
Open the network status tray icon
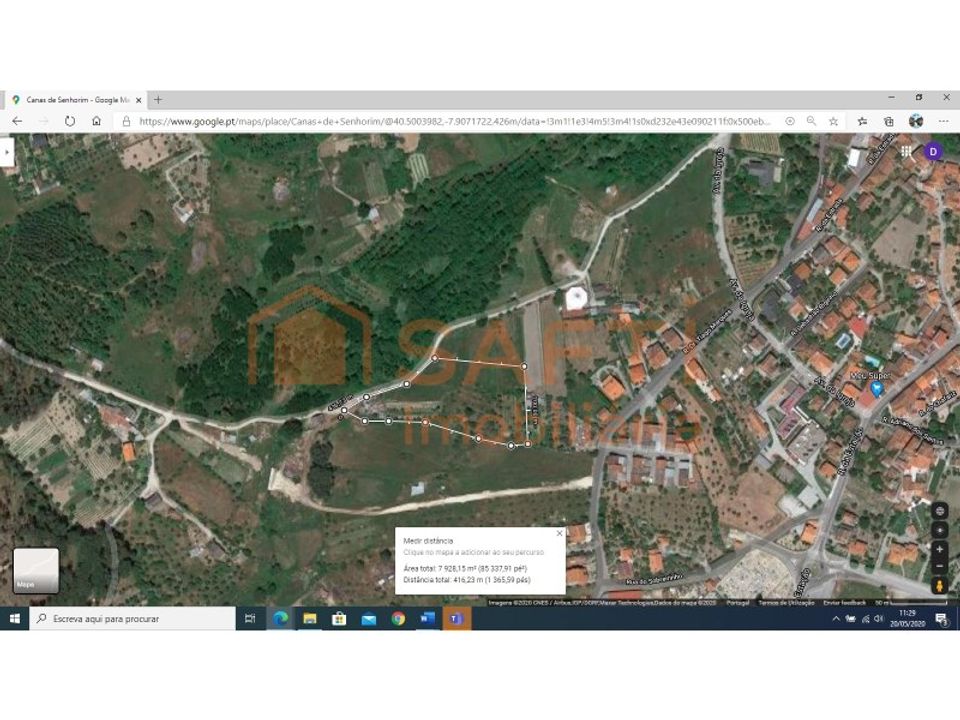tap(865, 618)
